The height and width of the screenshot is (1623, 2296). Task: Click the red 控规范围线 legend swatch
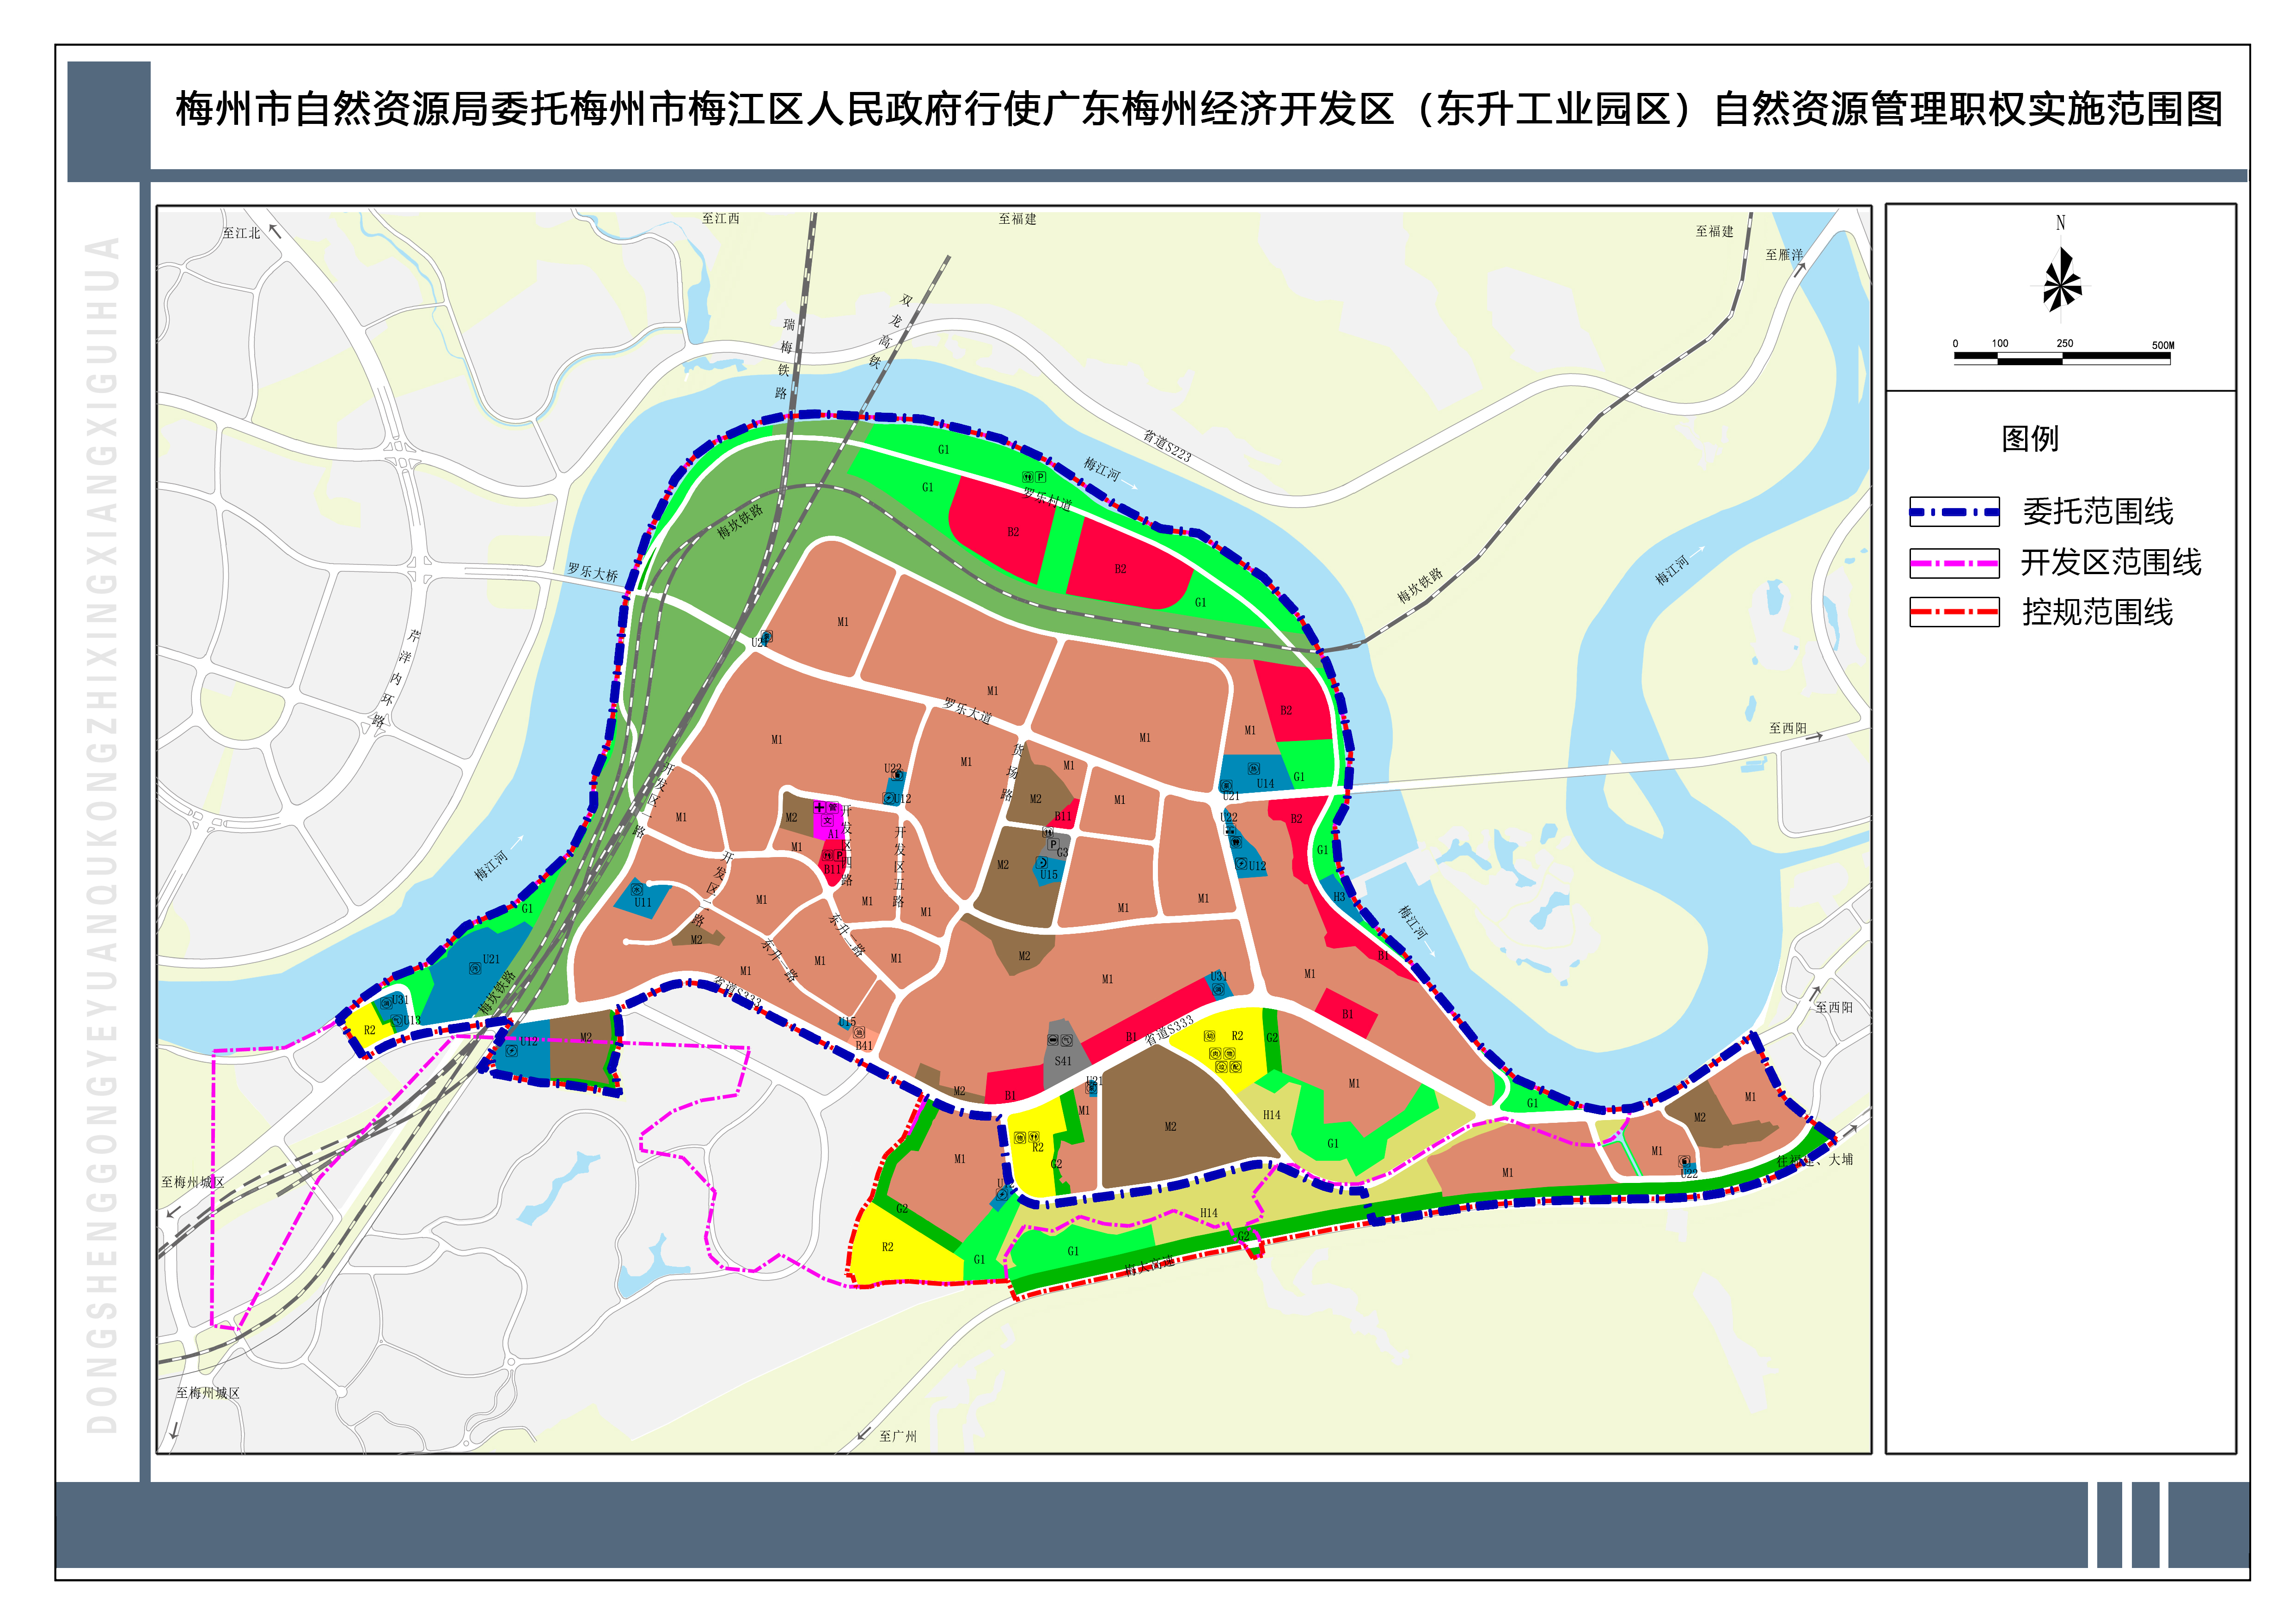pyautogui.click(x=1954, y=612)
